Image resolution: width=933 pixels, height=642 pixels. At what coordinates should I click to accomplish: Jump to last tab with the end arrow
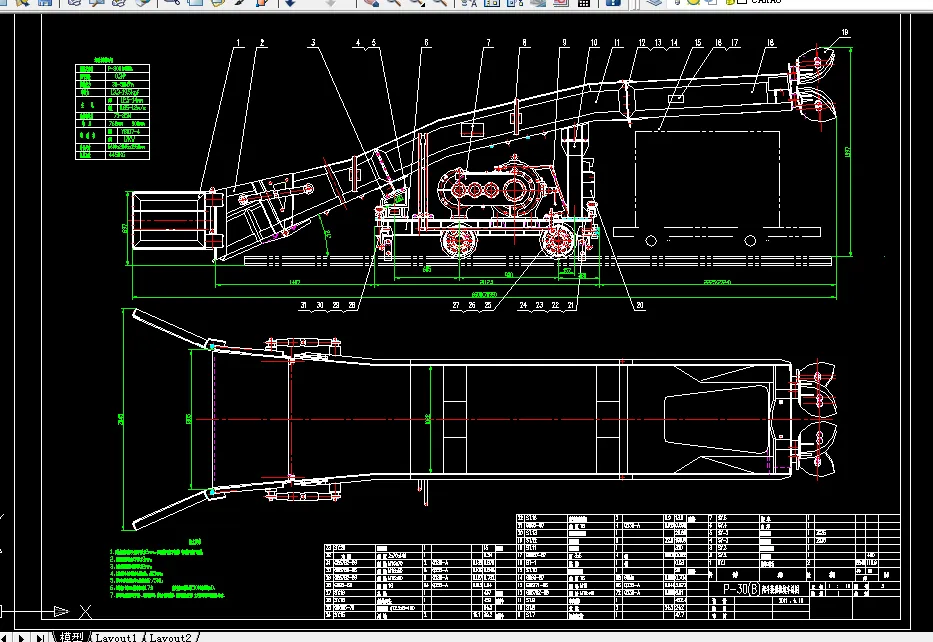pyautogui.click(x=40, y=638)
